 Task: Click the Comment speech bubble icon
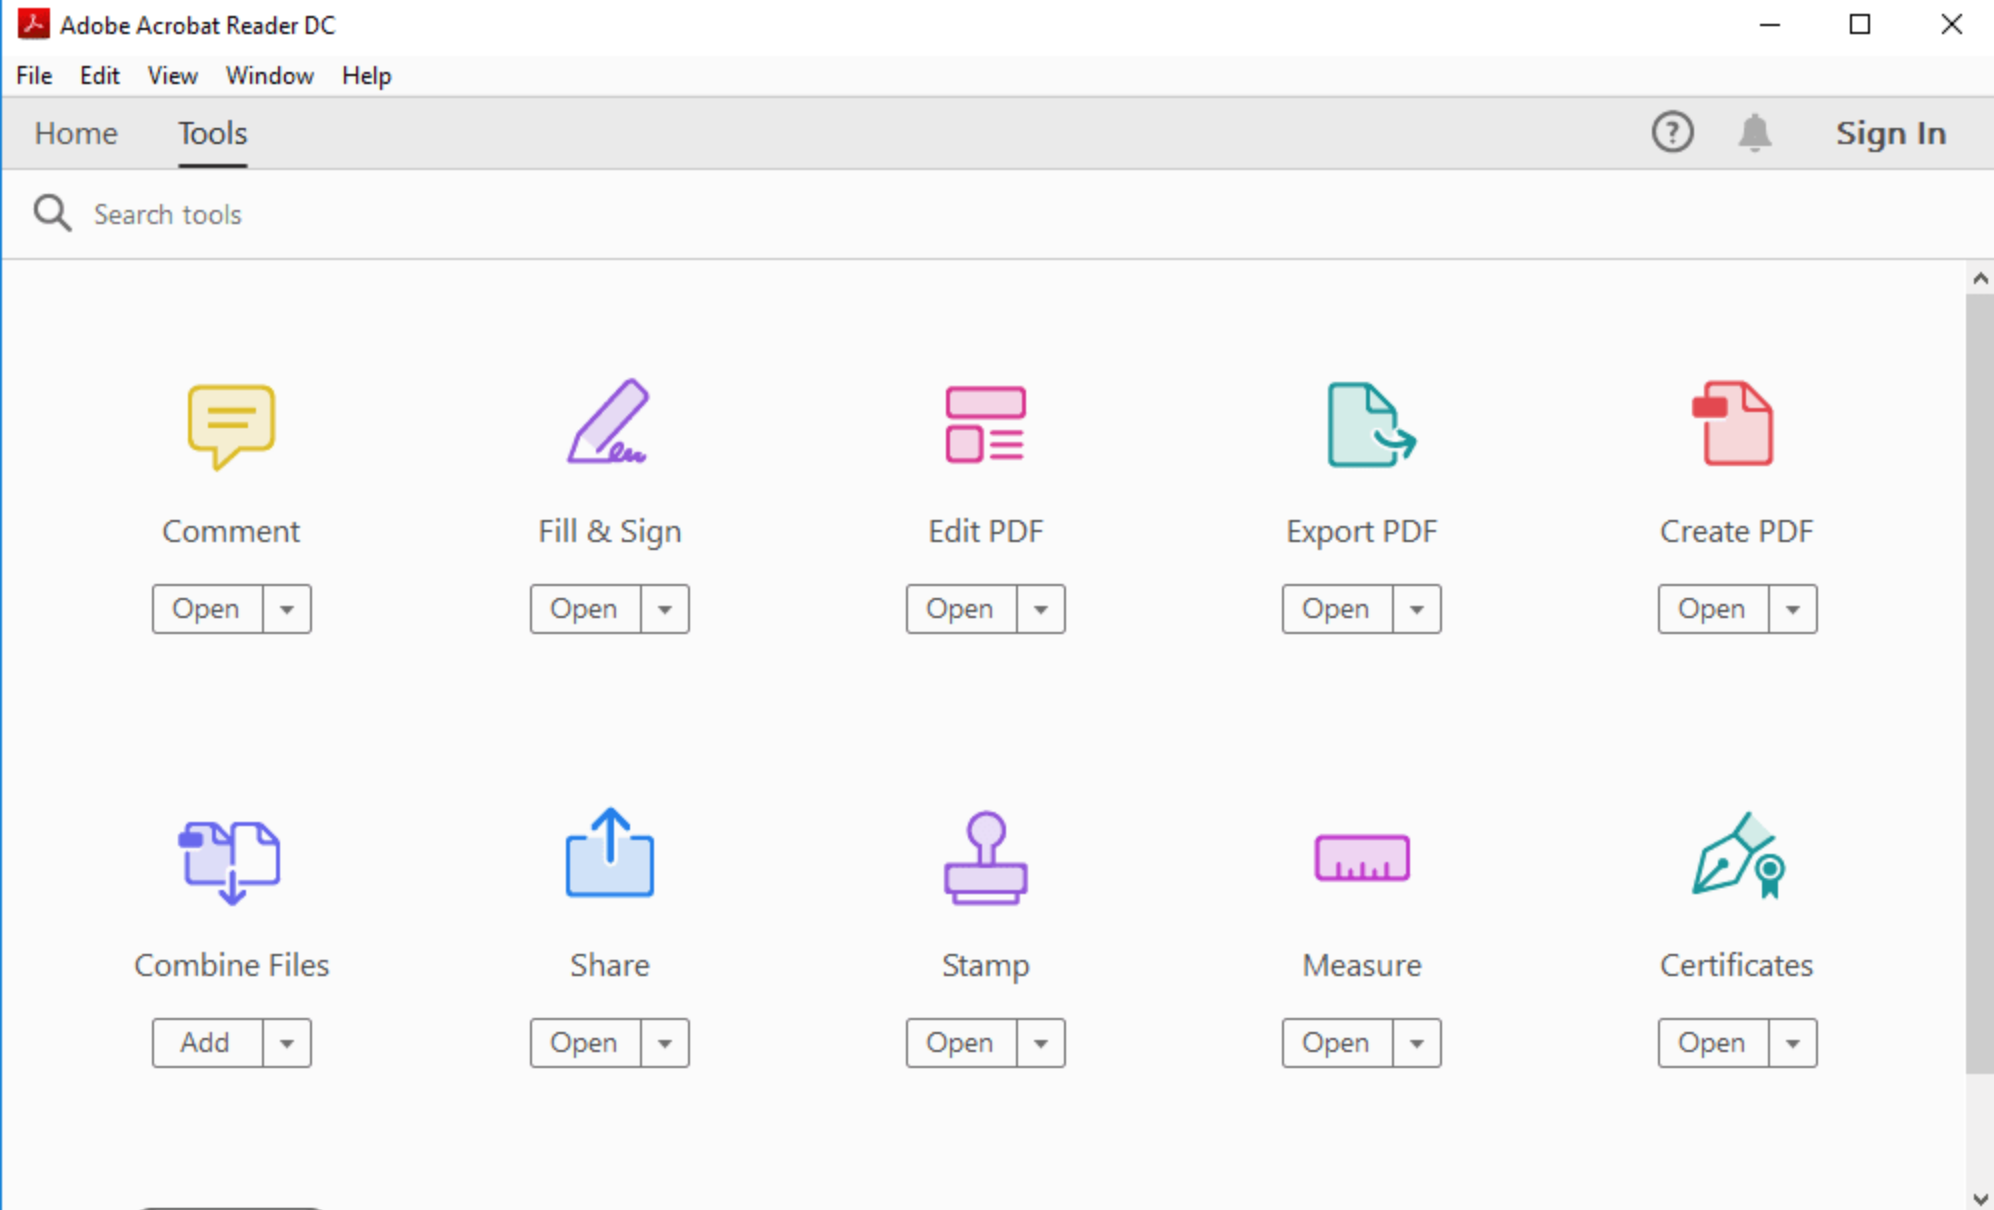[231, 426]
